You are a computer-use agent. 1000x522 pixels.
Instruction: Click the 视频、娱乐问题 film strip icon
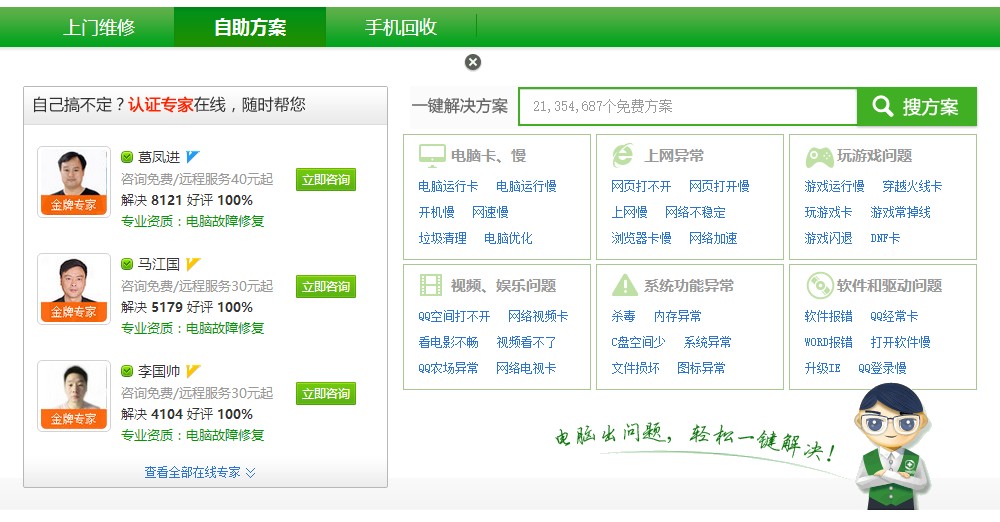[430, 285]
